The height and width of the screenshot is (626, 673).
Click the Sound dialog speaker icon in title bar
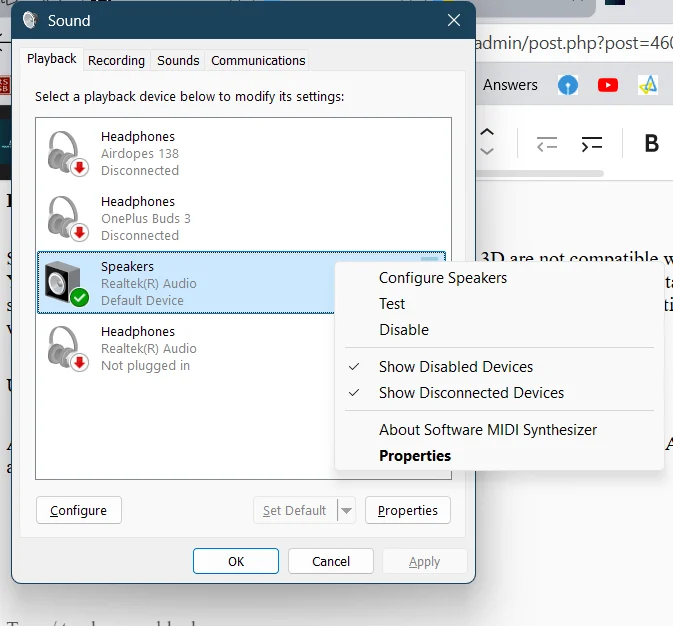pyautogui.click(x=30, y=20)
